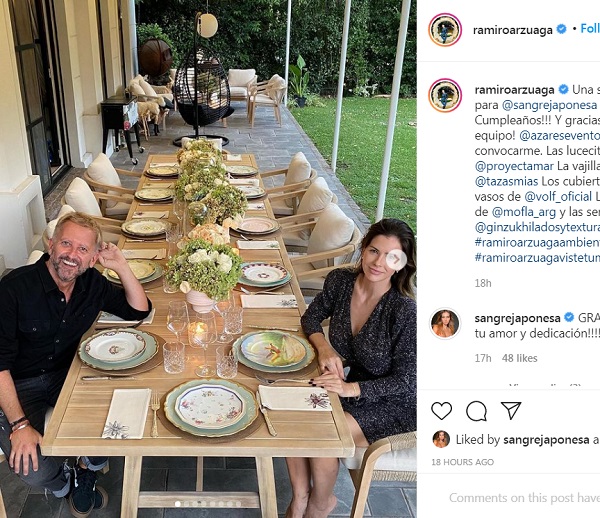Open comments using the speech bubble icon
The height and width of the screenshot is (518, 600).
(x=476, y=411)
